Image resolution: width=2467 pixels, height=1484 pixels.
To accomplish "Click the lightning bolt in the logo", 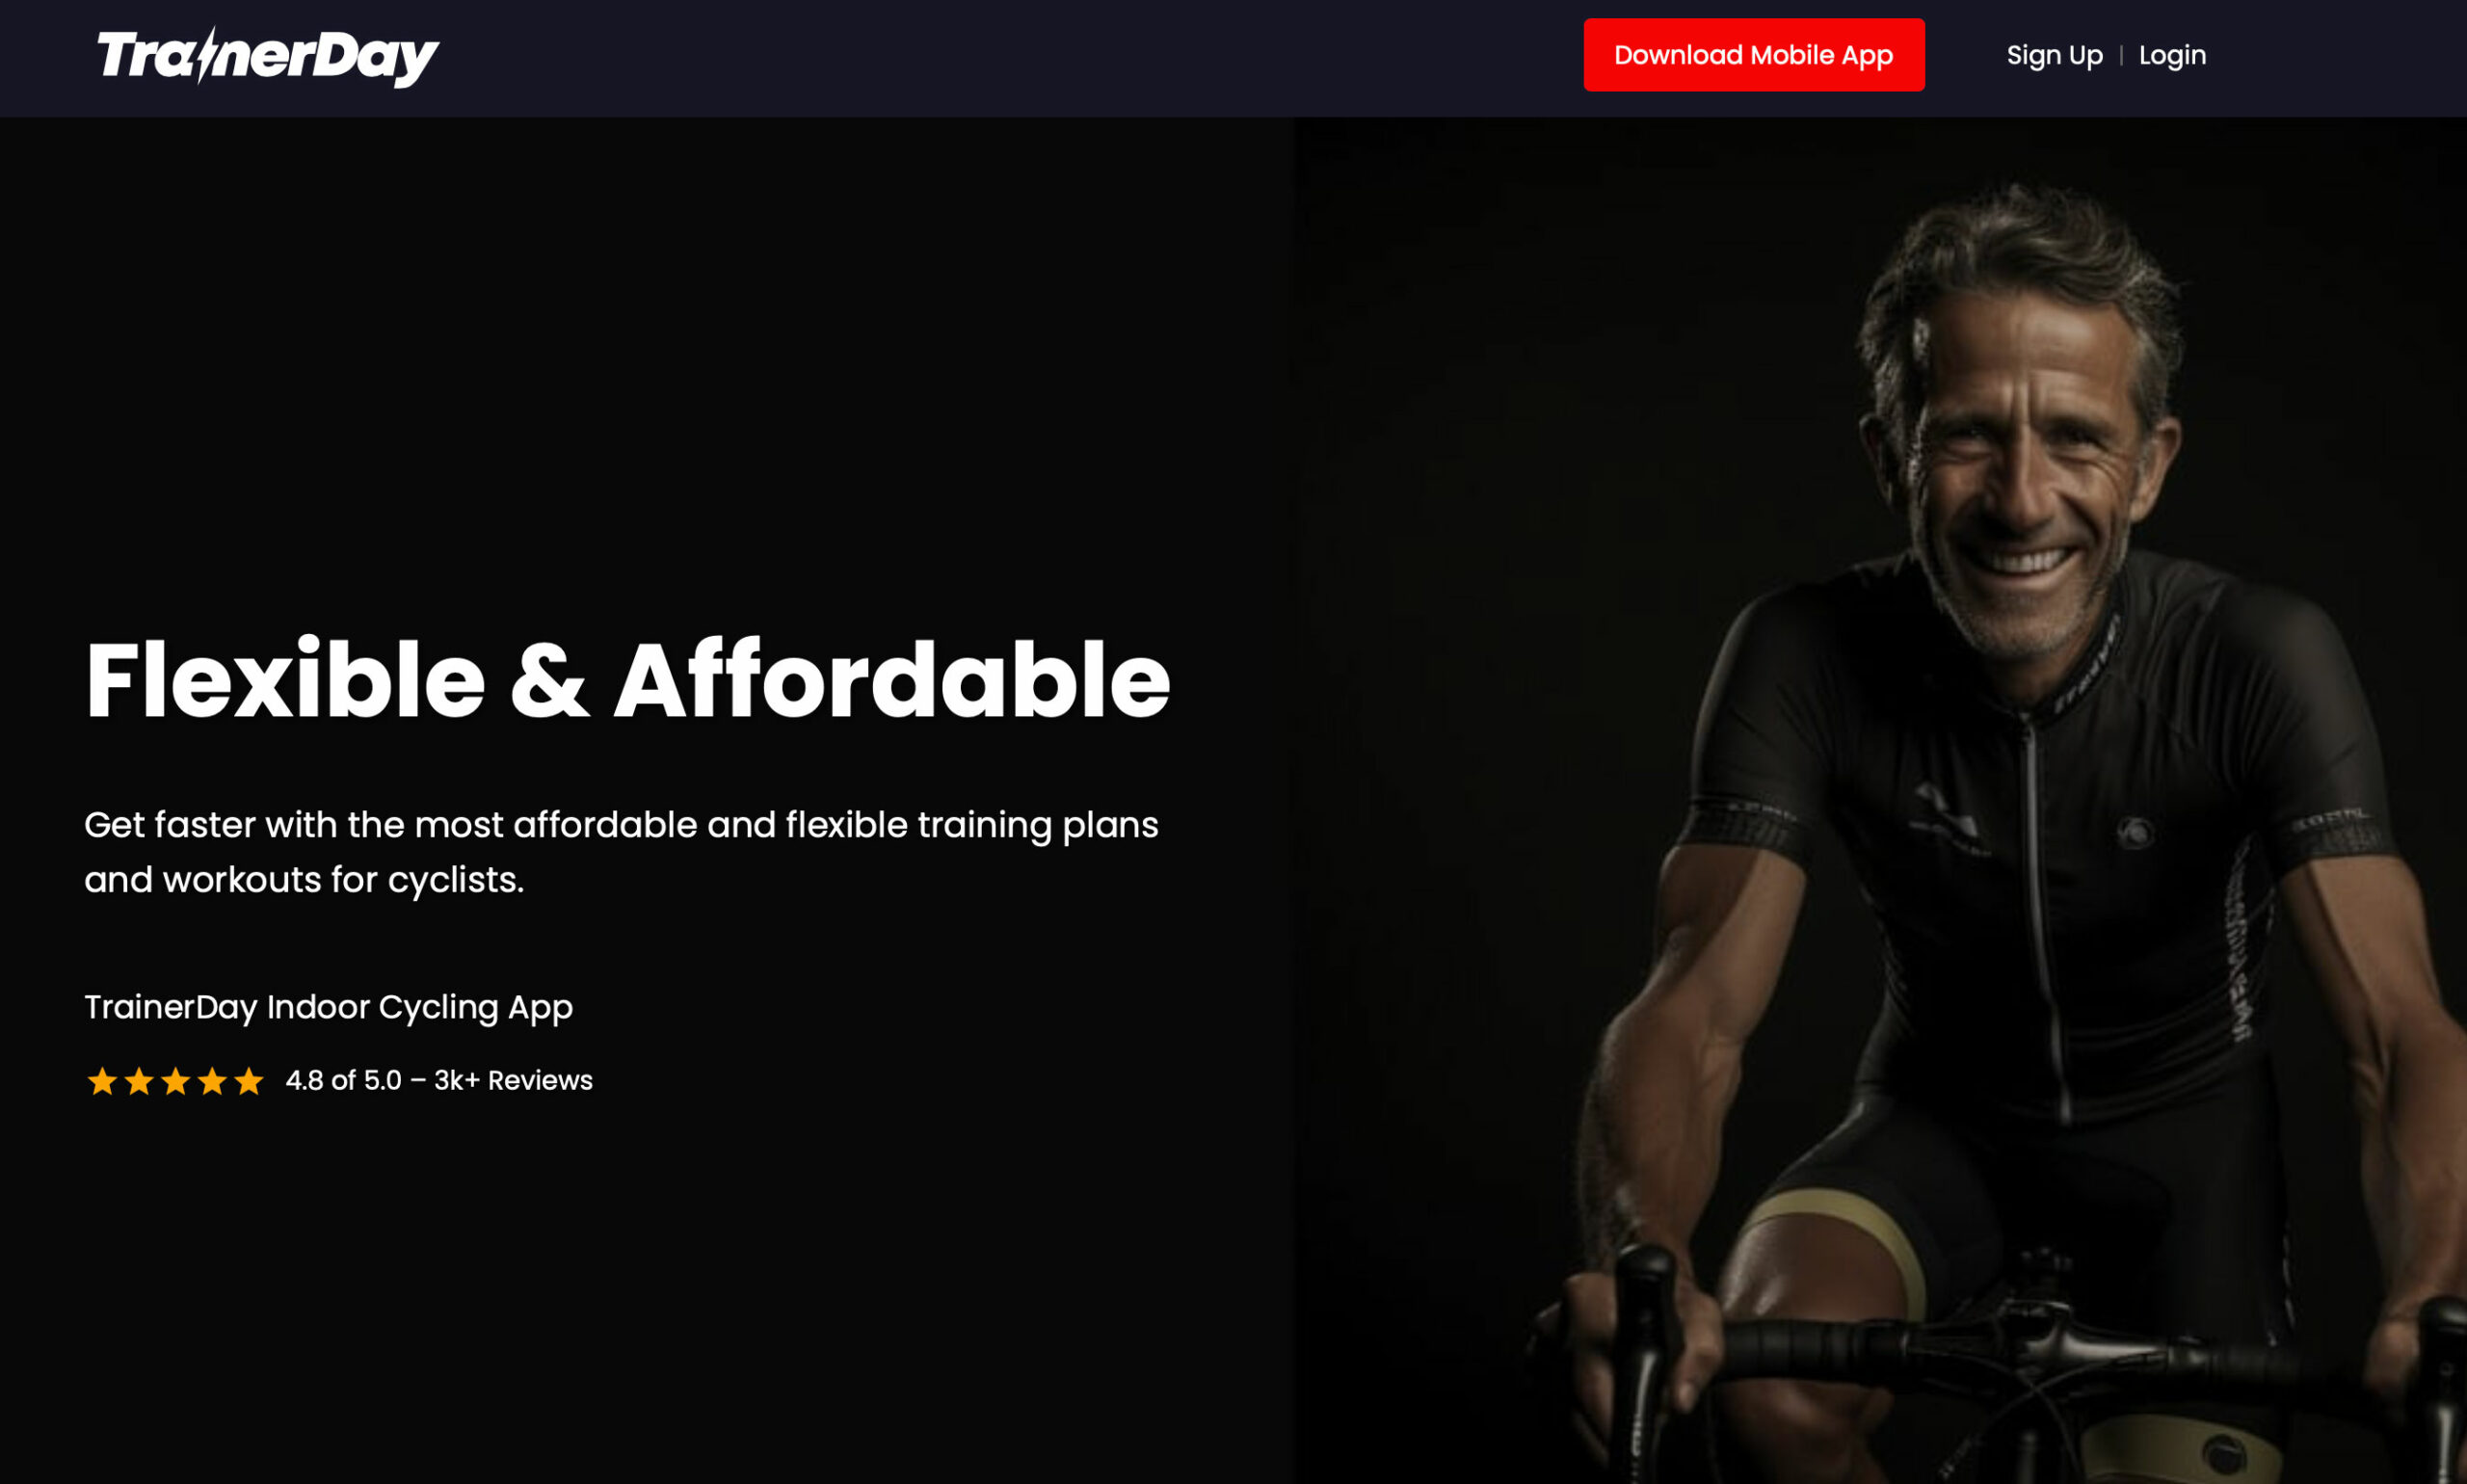I will 207,55.
